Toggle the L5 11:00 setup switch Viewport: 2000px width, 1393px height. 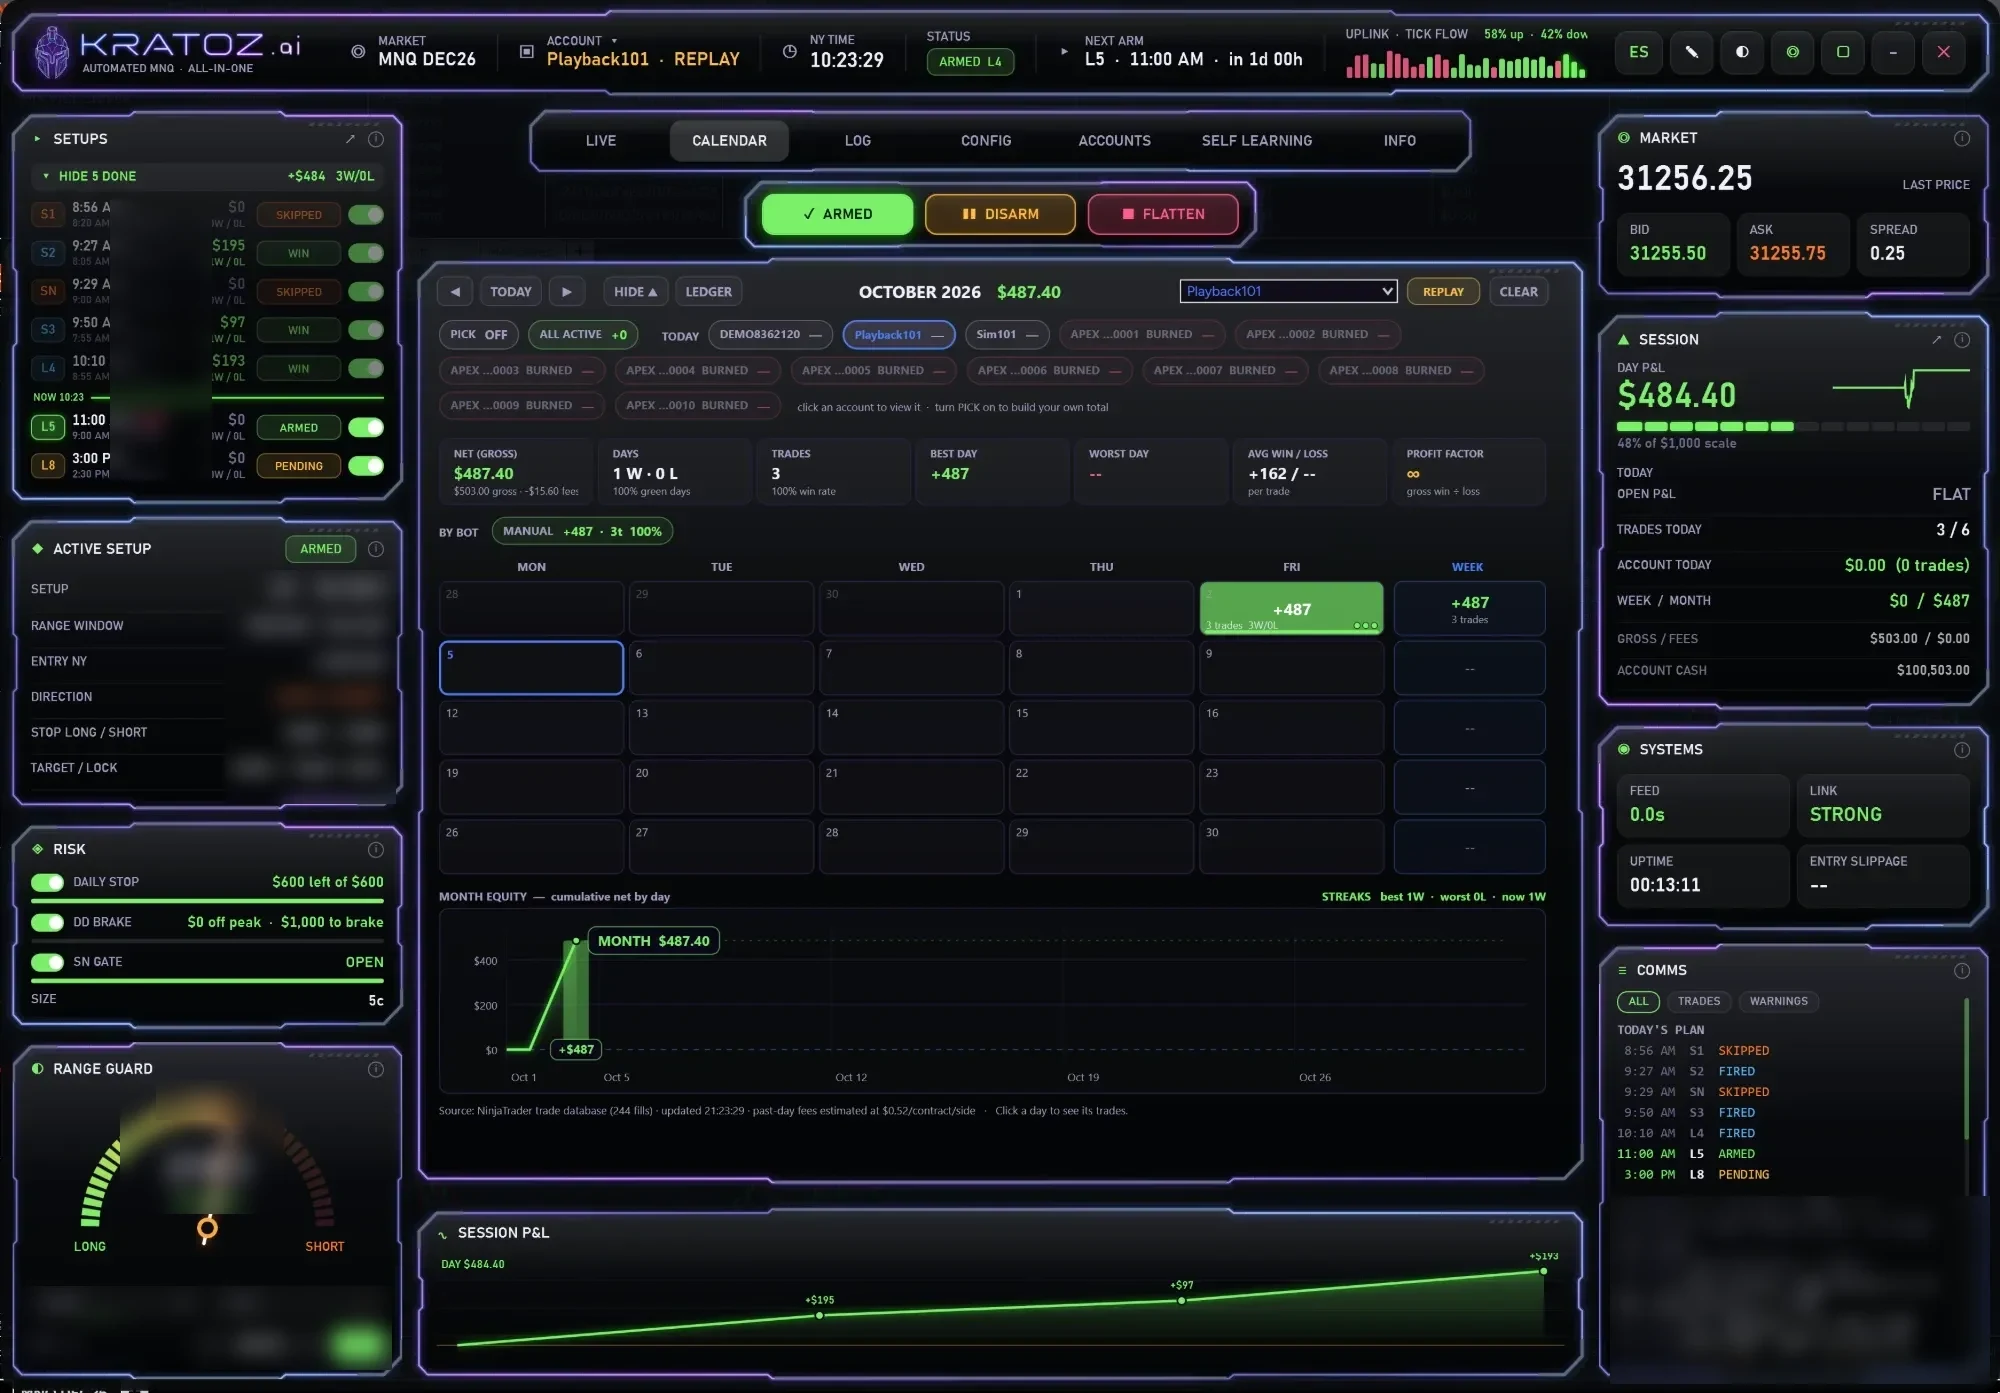pyautogui.click(x=366, y=428)
